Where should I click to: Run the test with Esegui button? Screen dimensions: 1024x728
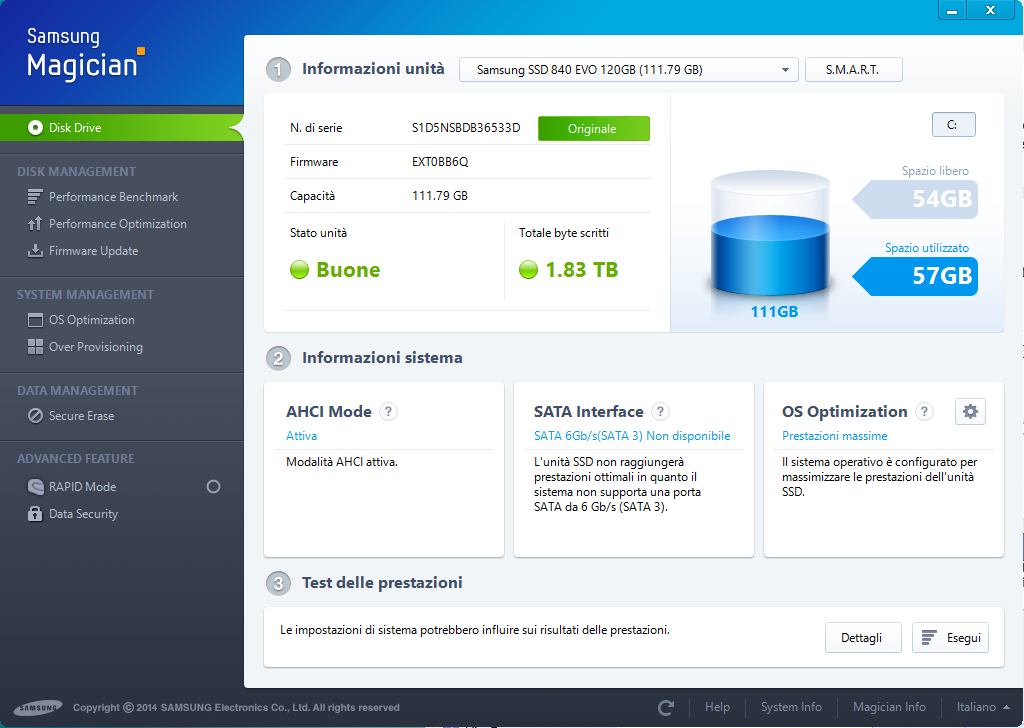pyautogui.click(x=950, y=637)
